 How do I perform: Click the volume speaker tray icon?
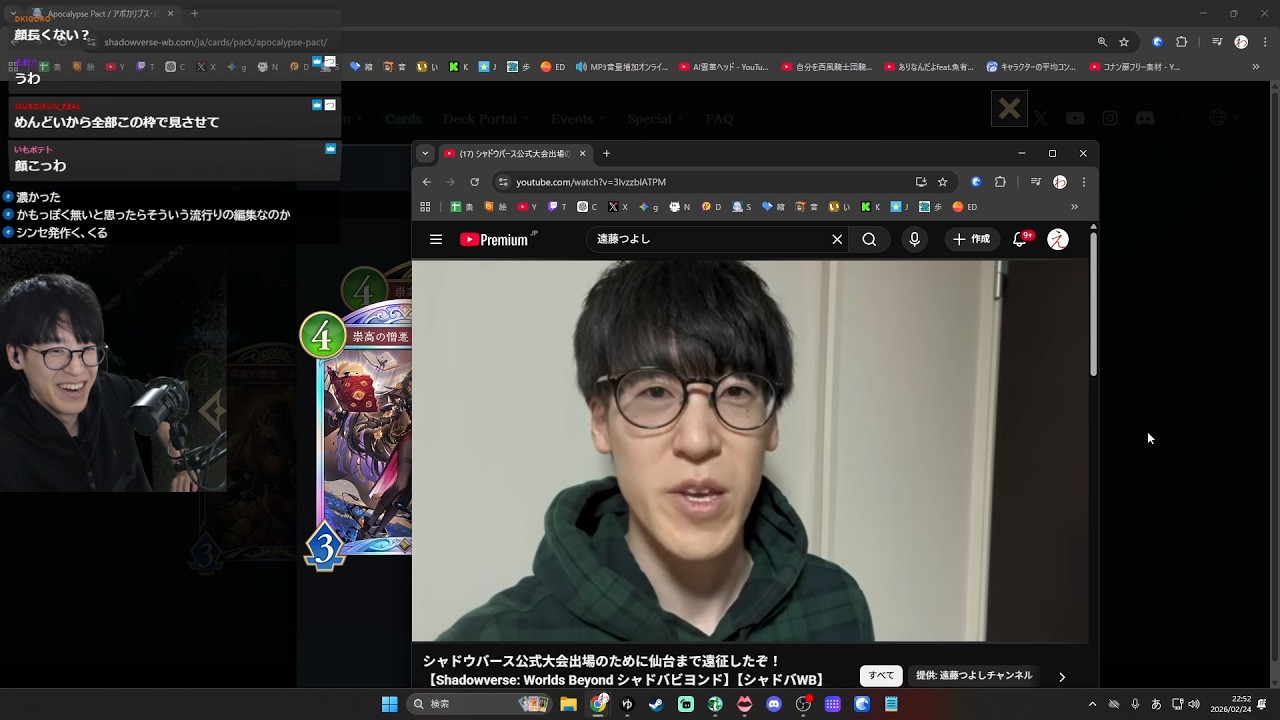point(1194,704)
